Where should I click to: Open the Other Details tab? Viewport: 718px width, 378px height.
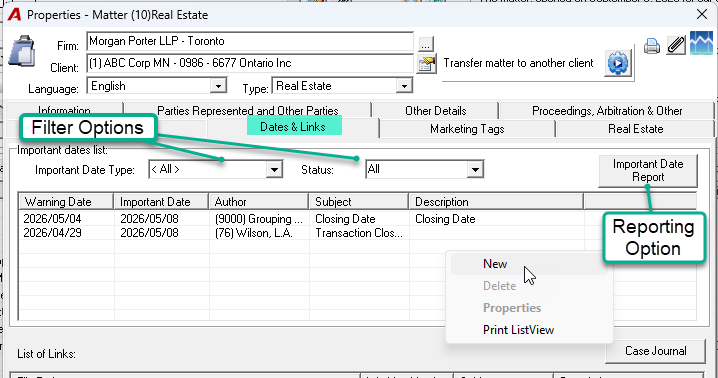[435, 111]
